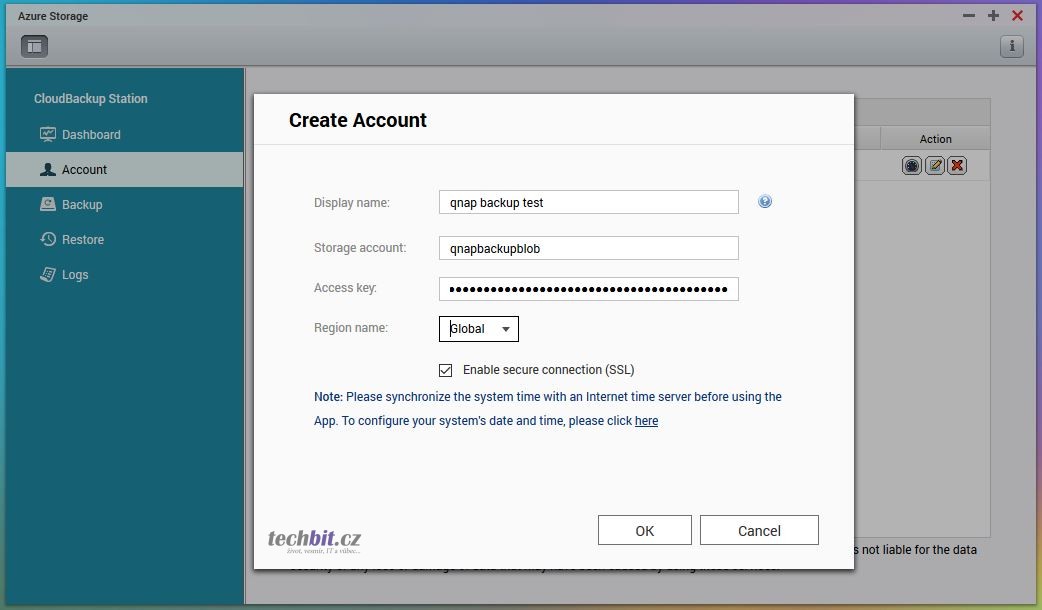Screen dimensions: 1042x610
Task: Toggle the sidebar panel layout icon
Action: (x=34, y=46)
